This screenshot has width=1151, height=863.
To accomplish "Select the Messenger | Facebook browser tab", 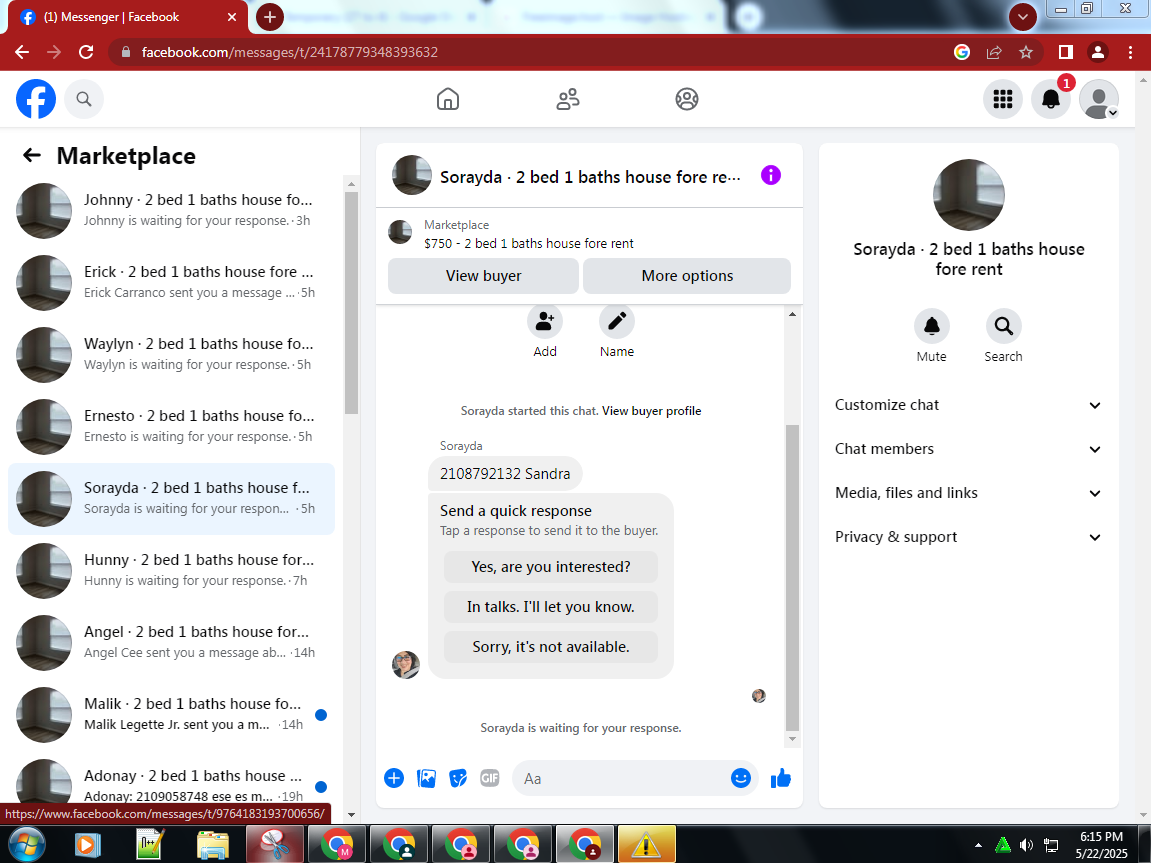I will [x=128, y=17].
